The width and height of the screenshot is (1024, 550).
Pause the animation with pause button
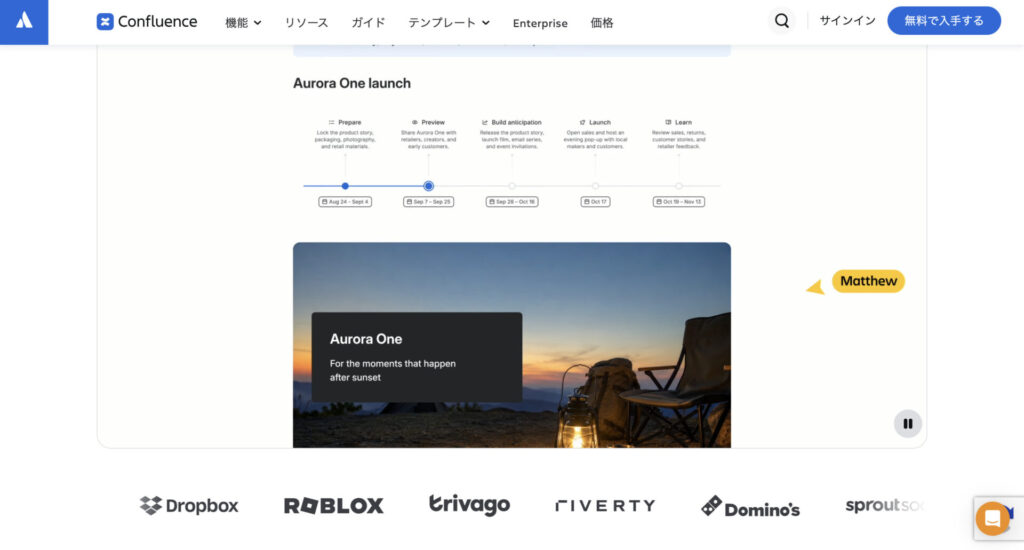coord(908,423)
